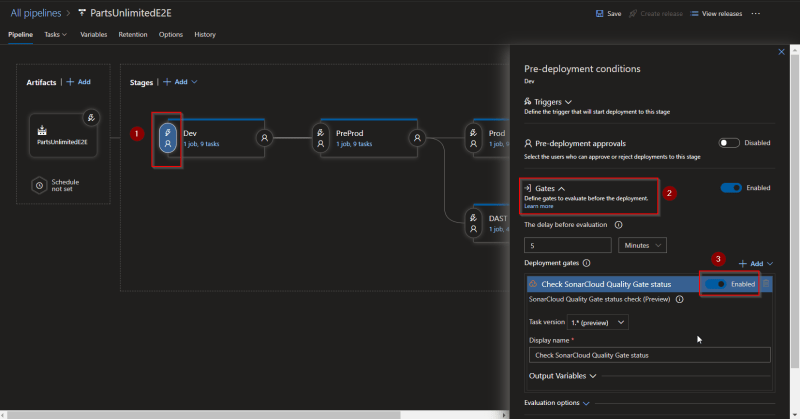
Task: Switch to the Variables tab
Action: 93,34
